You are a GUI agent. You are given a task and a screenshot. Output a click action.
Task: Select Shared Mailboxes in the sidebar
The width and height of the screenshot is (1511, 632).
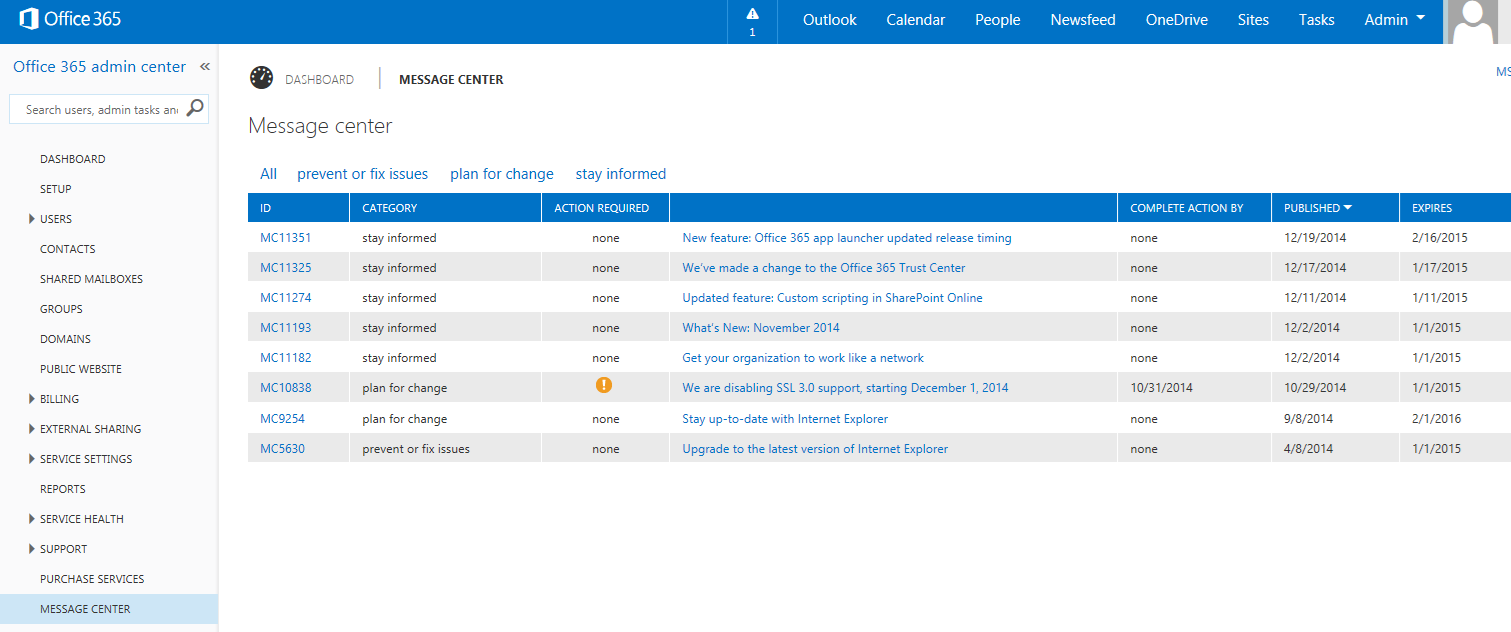(91, 279)
